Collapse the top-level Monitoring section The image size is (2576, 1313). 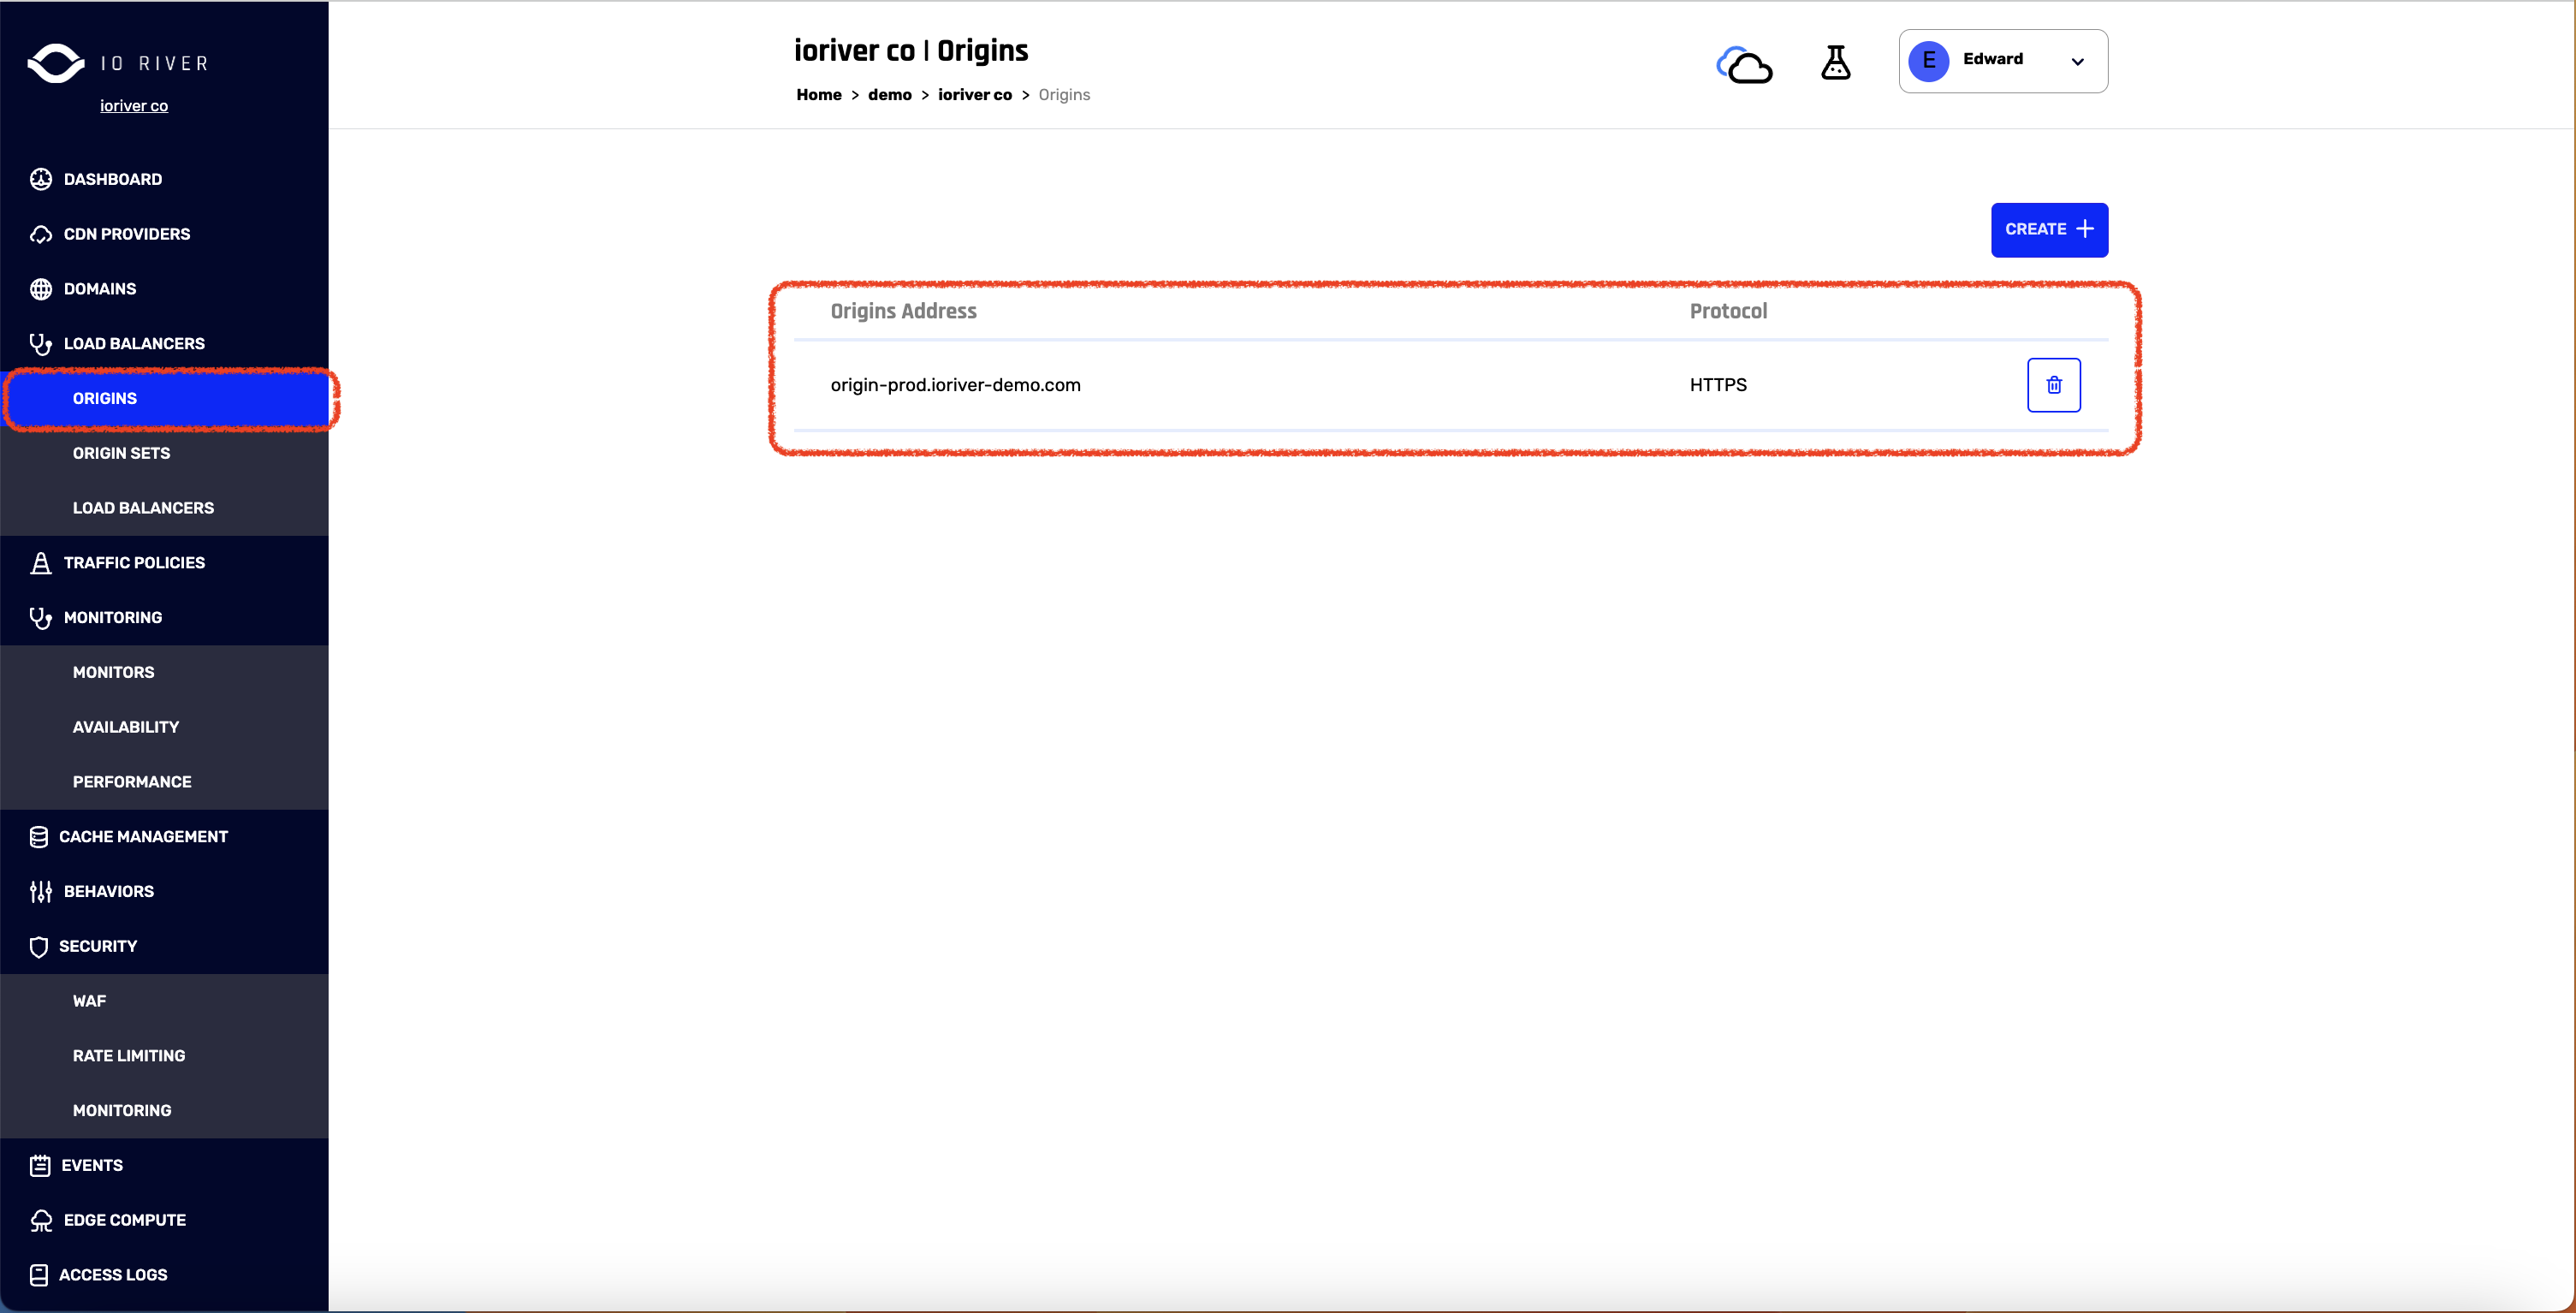pos(113,618)
